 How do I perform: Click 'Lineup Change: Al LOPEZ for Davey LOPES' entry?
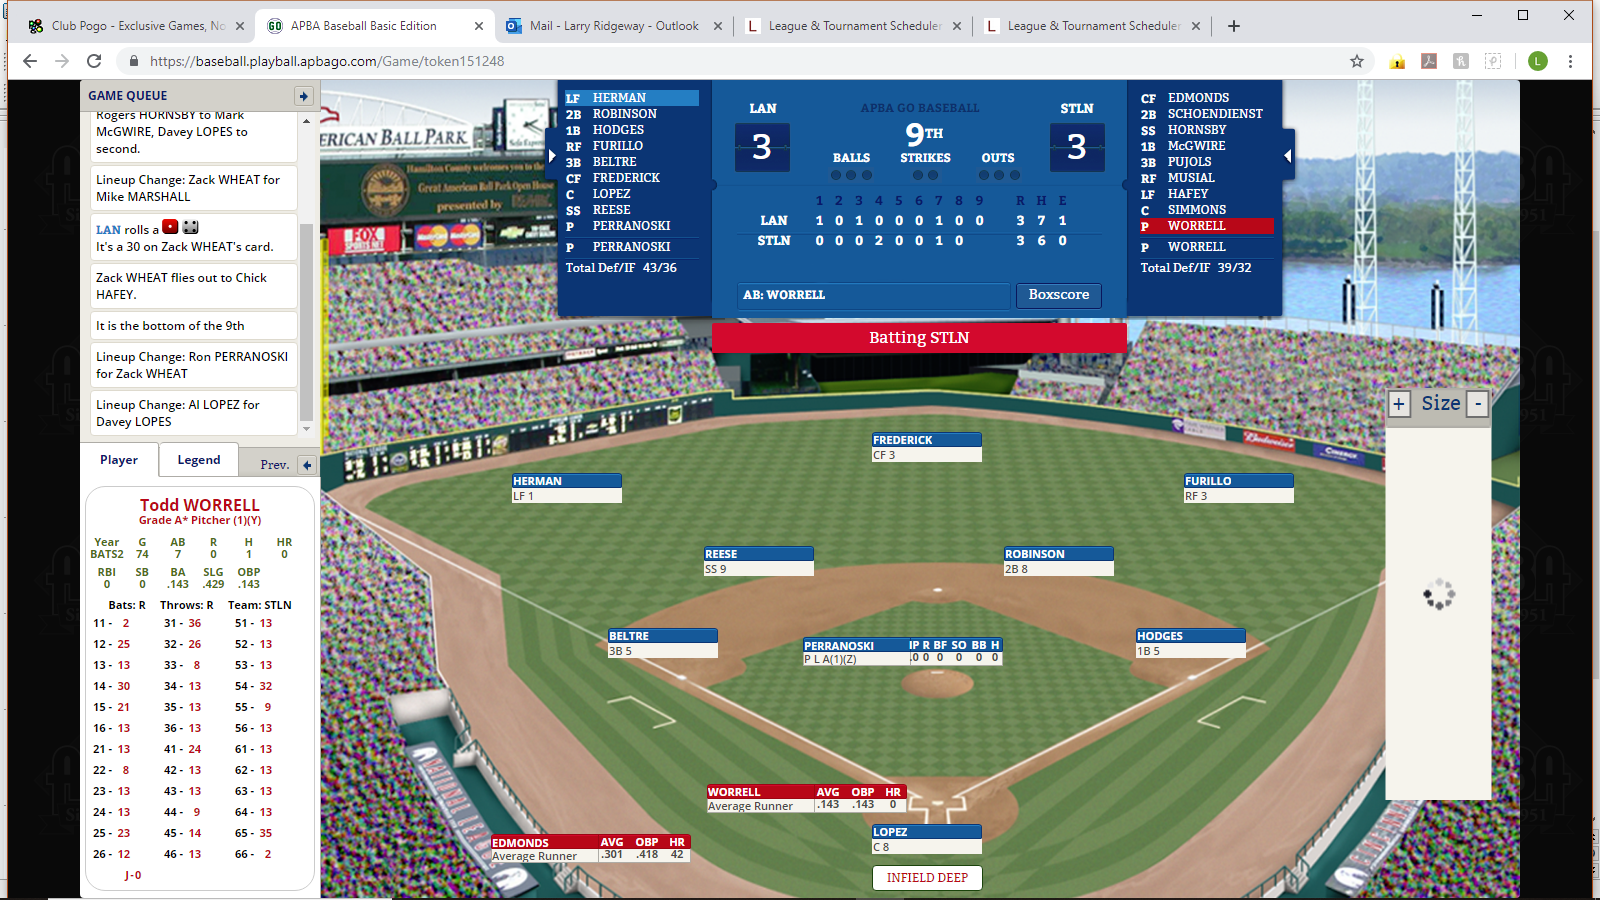coord(193,413)
